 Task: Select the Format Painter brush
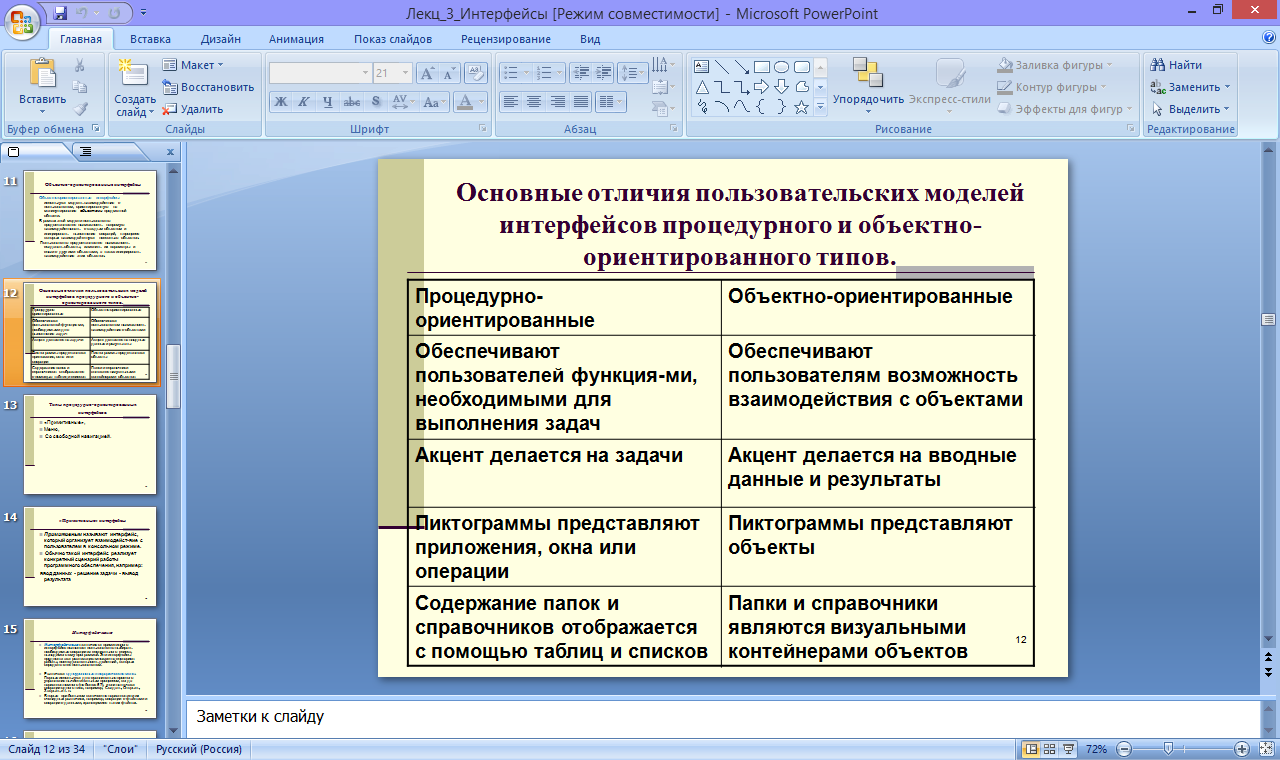coord(81,109)
